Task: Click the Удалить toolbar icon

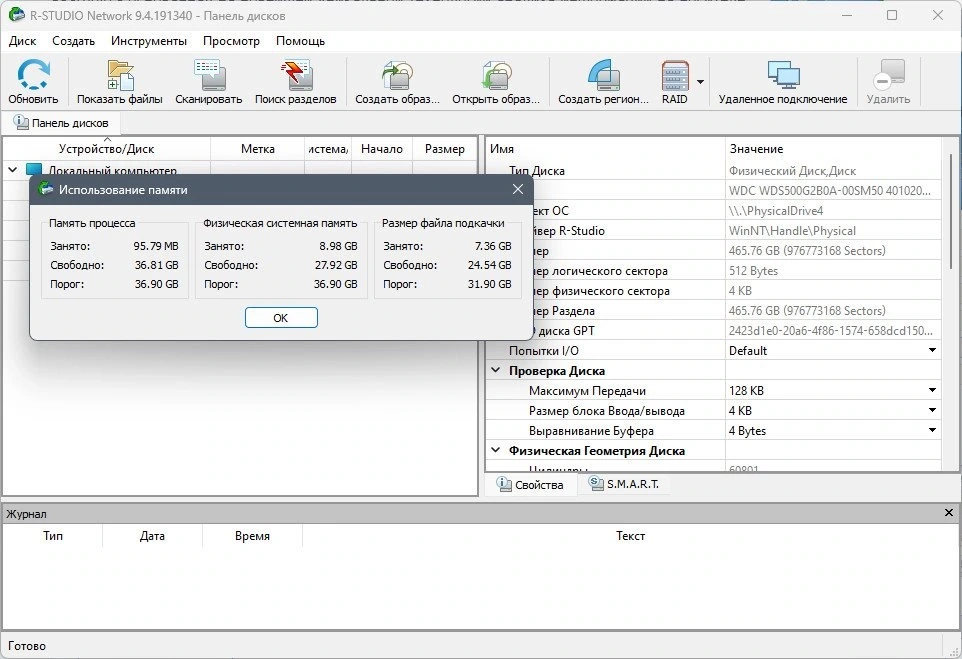Action: tap(888, 75)
